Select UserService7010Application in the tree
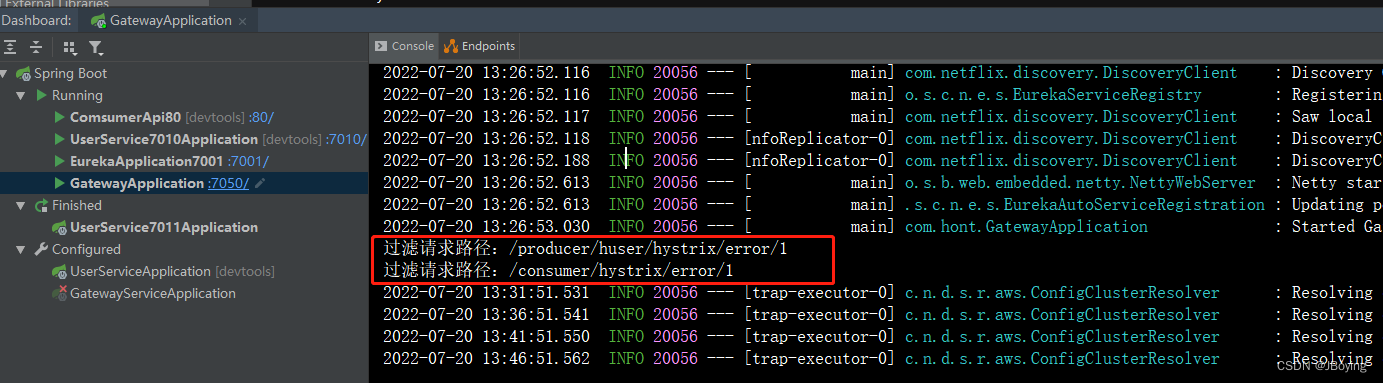 click(x=164, y=139)
